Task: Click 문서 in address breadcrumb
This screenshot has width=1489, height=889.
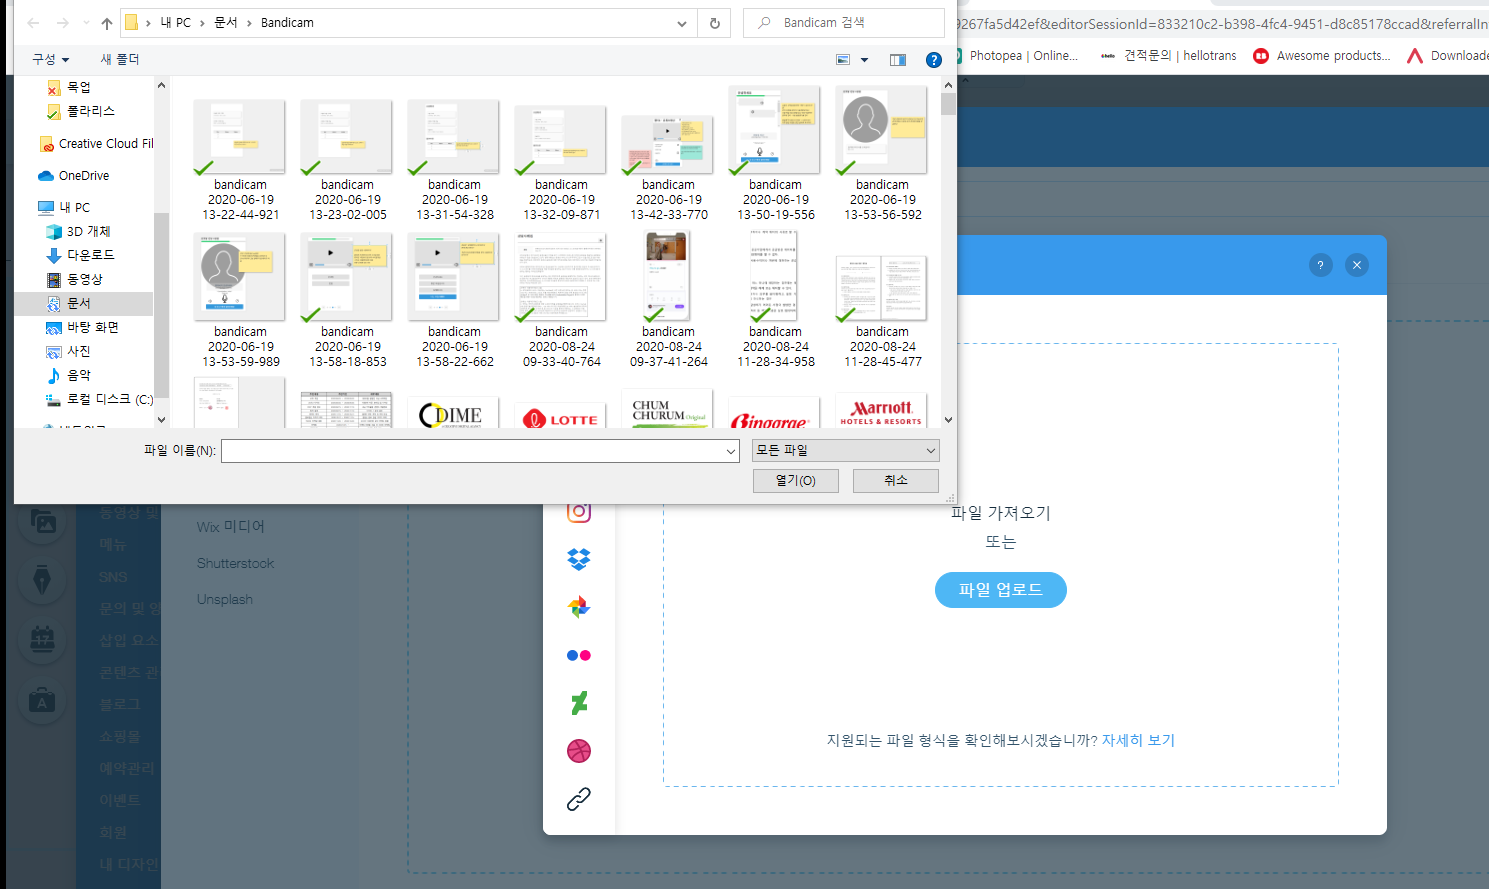Action: 226,23
